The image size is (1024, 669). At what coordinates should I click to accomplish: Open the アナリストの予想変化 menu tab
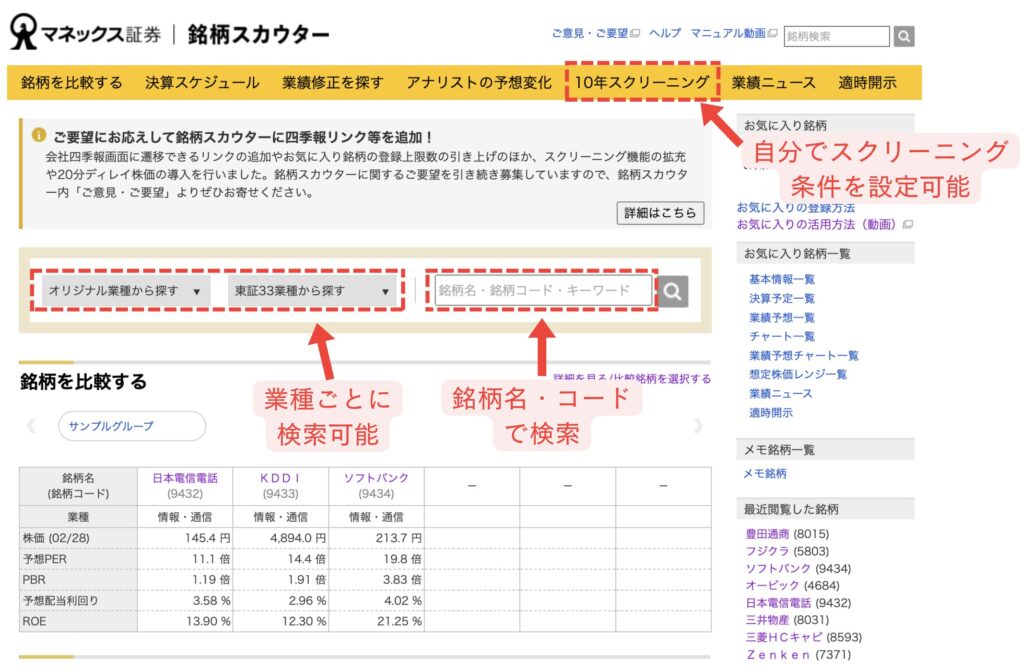point(479,82)
